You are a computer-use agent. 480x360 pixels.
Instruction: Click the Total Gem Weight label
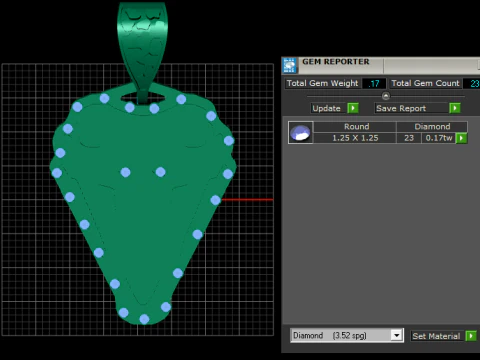coord(322,83)
